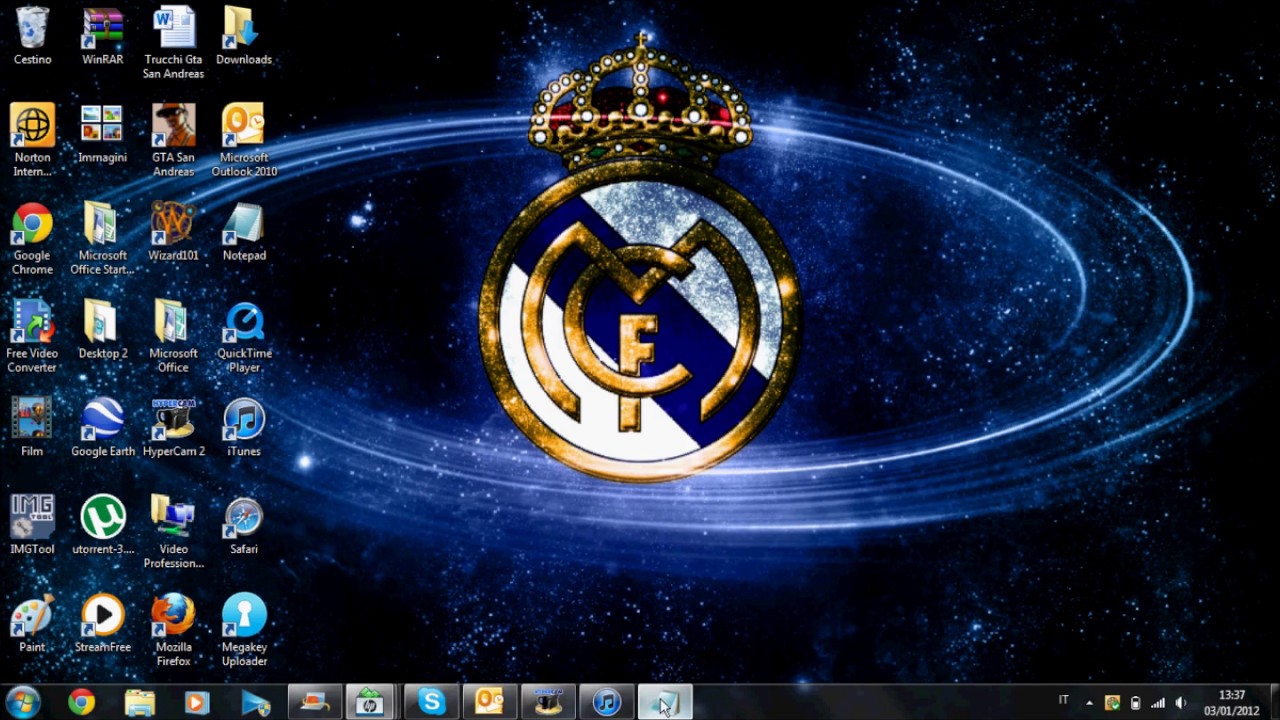
Task: Open the Film desktop icon
Action: tap(32, 428)
